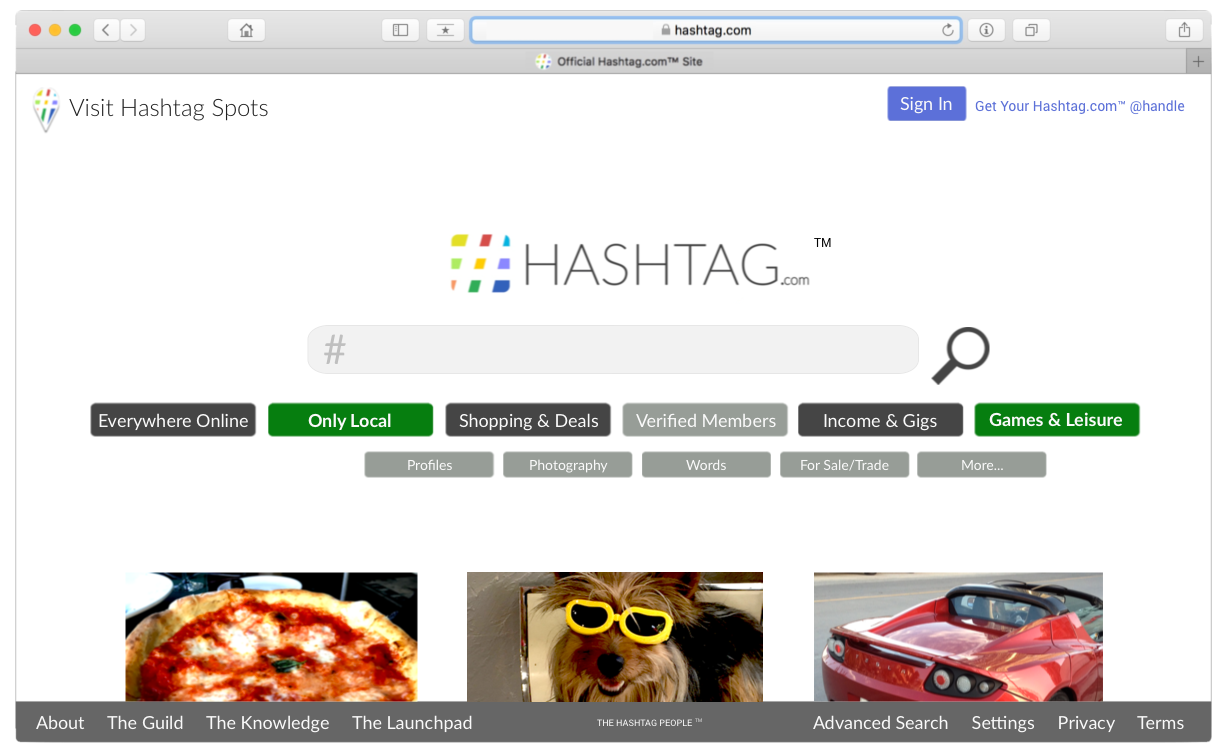Image resolution: width=1222 pixels, height=751 pixels.
Task: Click the magnifying glass search icon
Action: pos(959,352)
